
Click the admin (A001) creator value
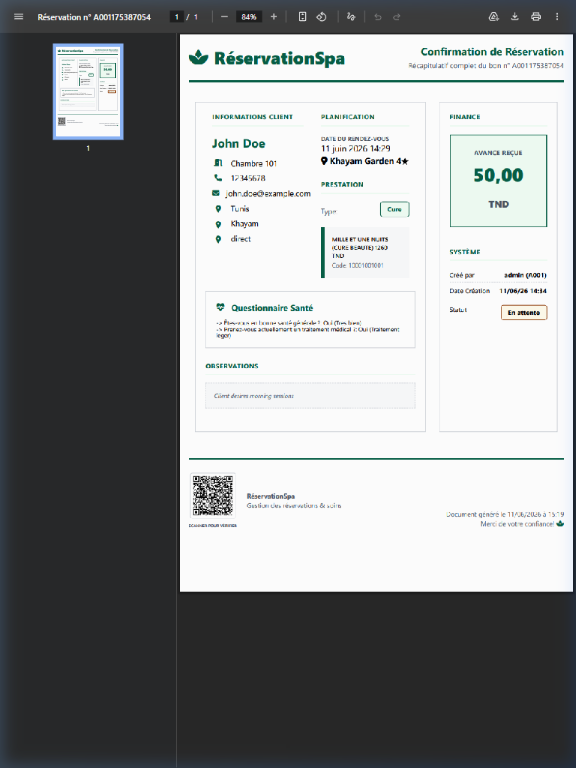(x=525, y=275)
